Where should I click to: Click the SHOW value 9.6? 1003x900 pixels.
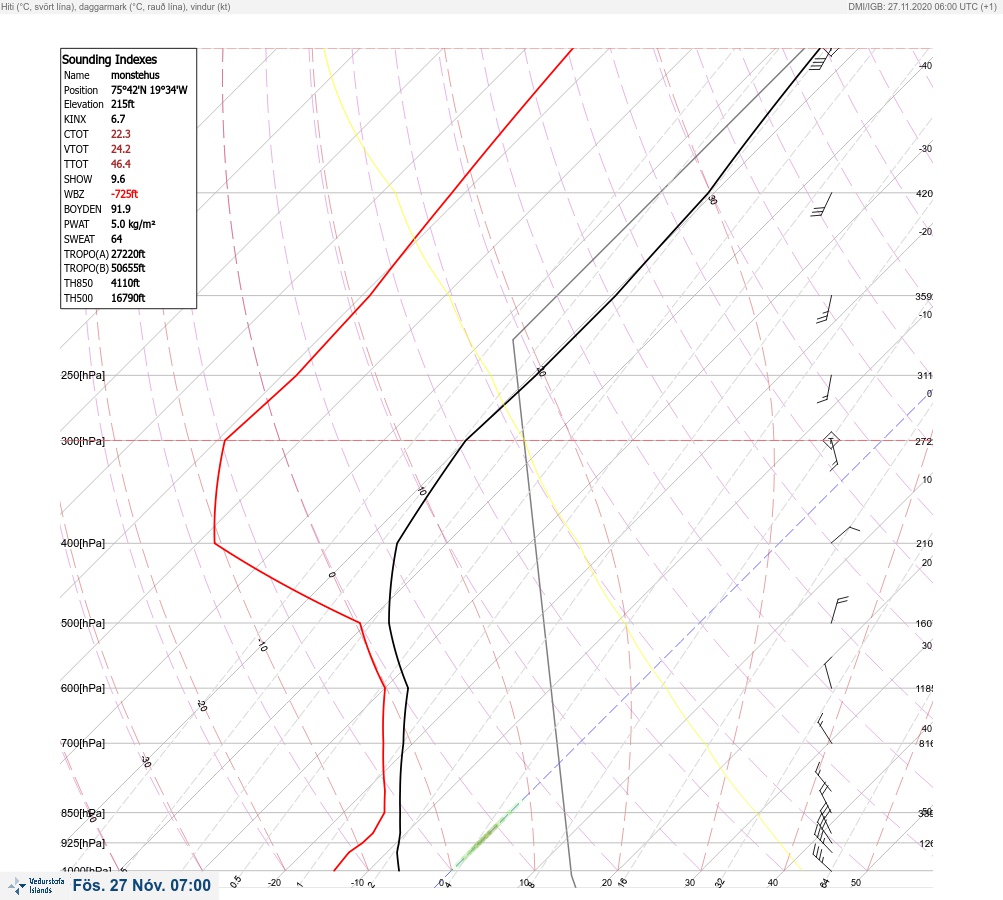118,179
